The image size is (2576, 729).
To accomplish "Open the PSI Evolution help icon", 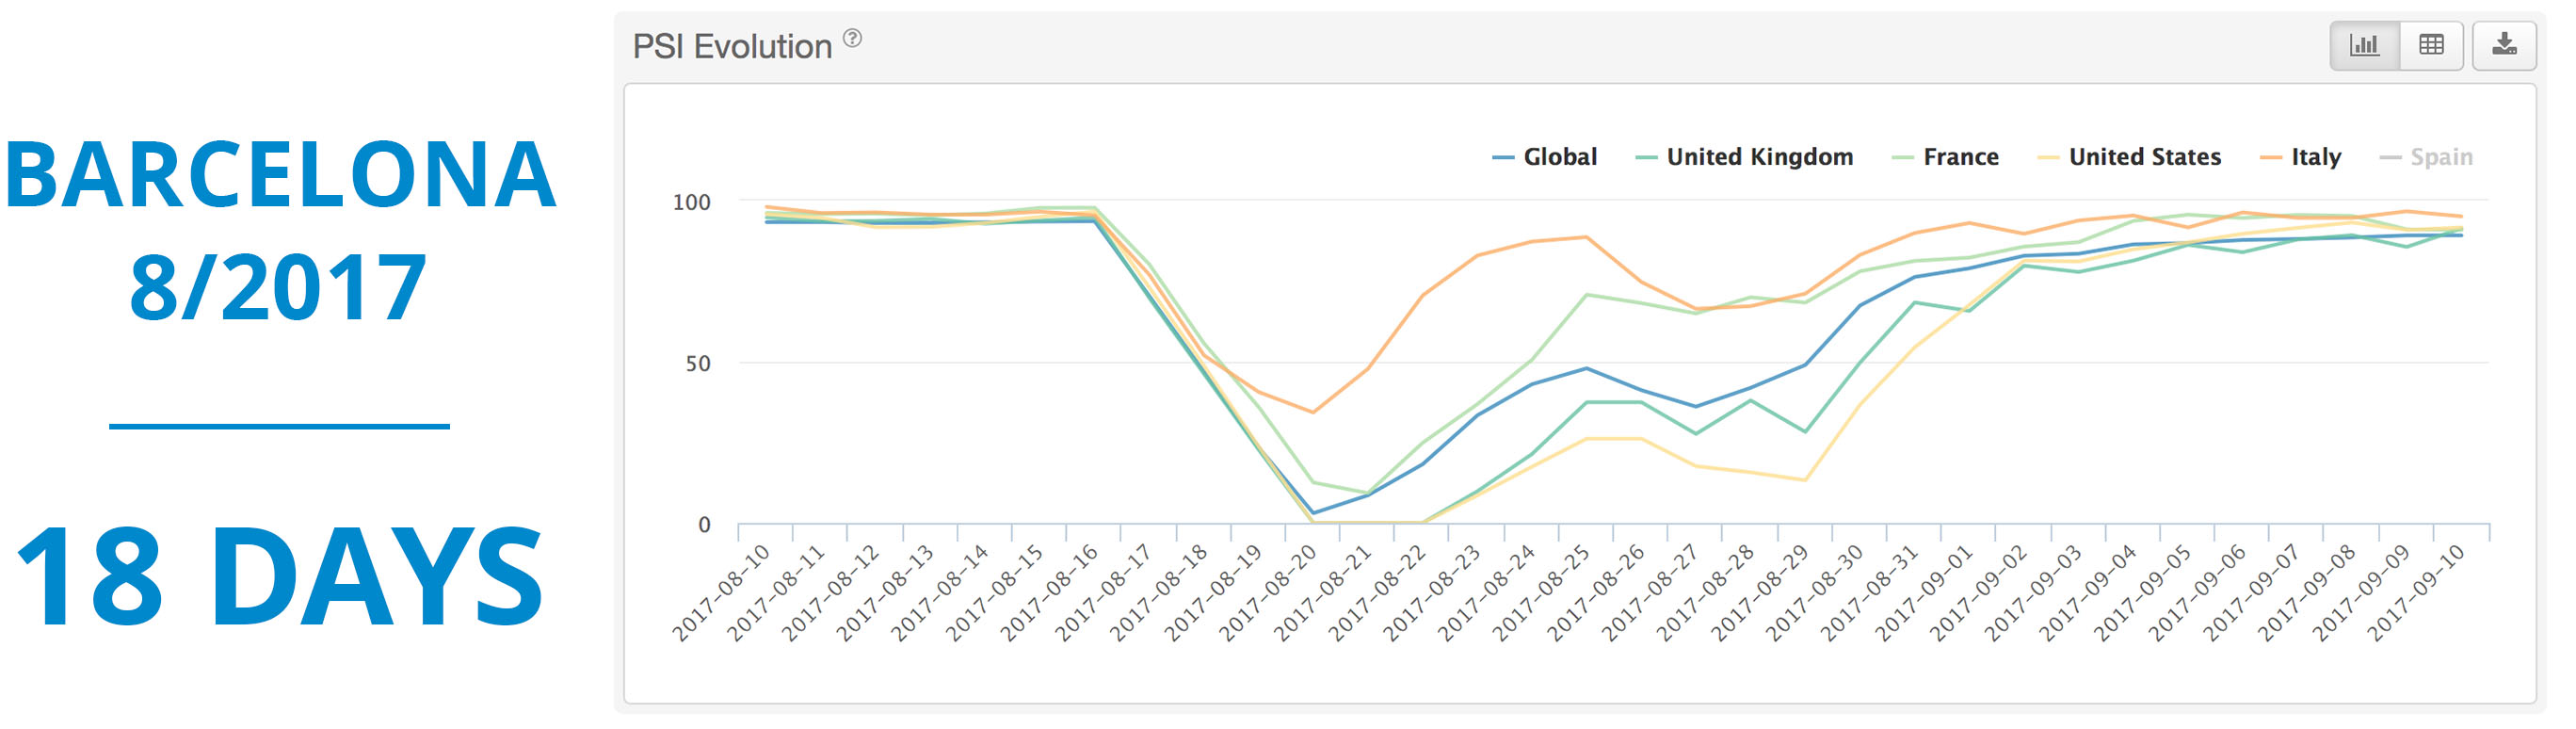I will (852, 39).
